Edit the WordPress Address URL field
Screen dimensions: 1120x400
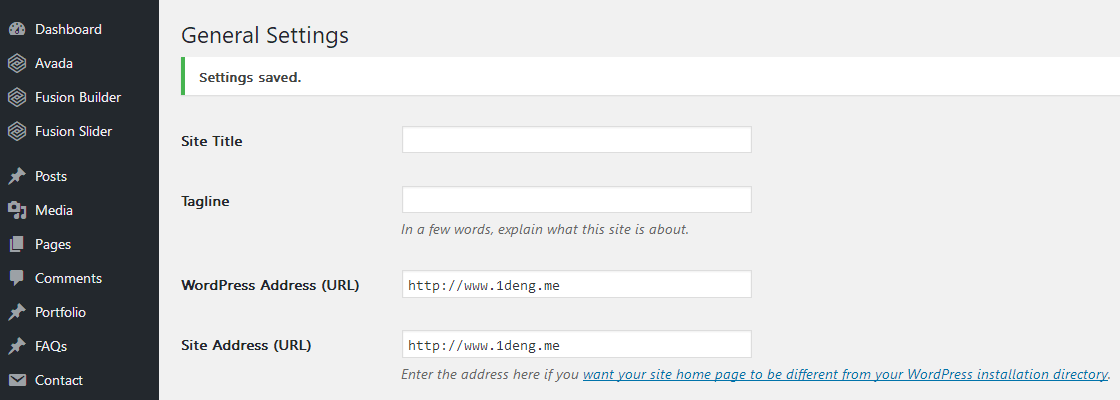point(576,285)
